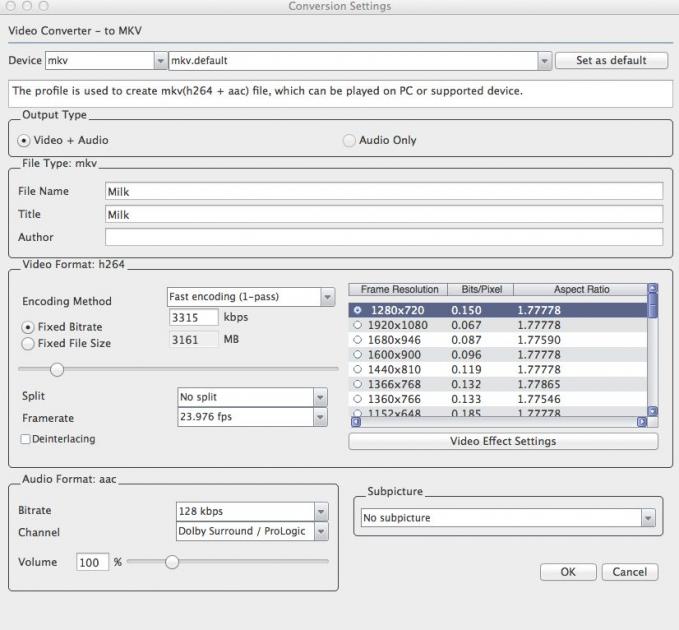Open Video Effect Settings

click(503, 441)
